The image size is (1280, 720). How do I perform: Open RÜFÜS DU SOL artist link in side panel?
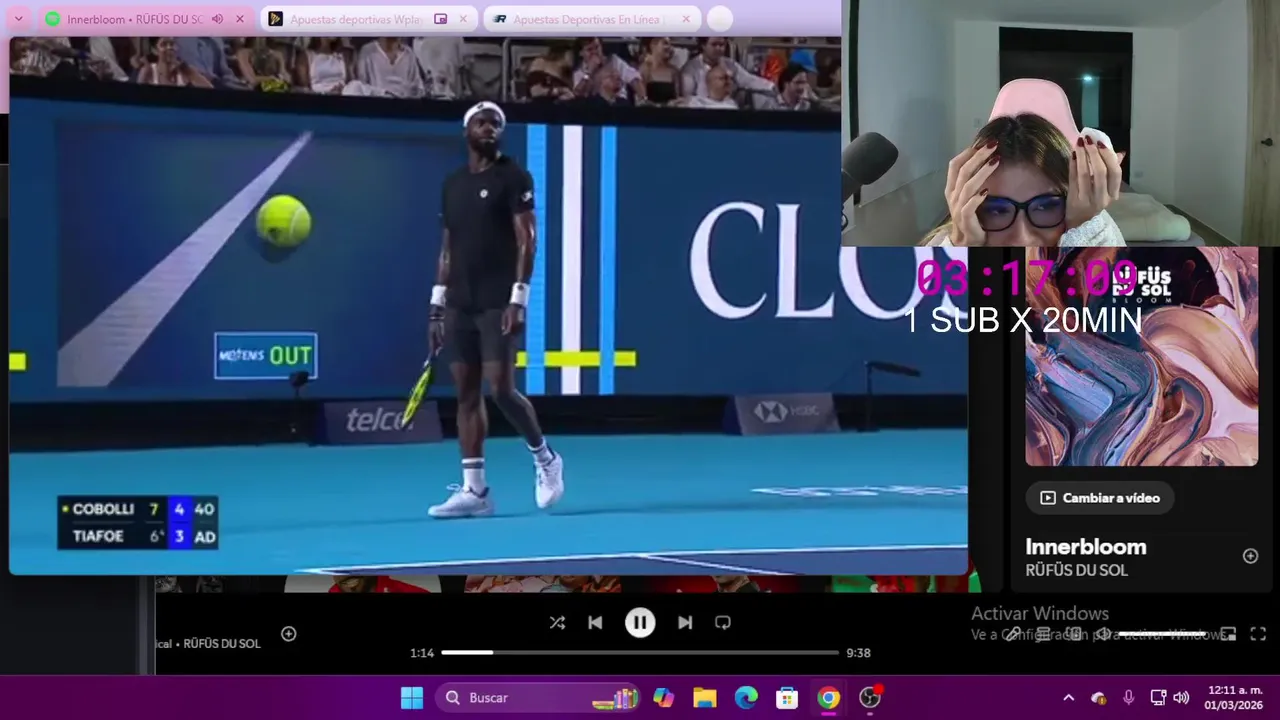click(x=1077, y=571)
